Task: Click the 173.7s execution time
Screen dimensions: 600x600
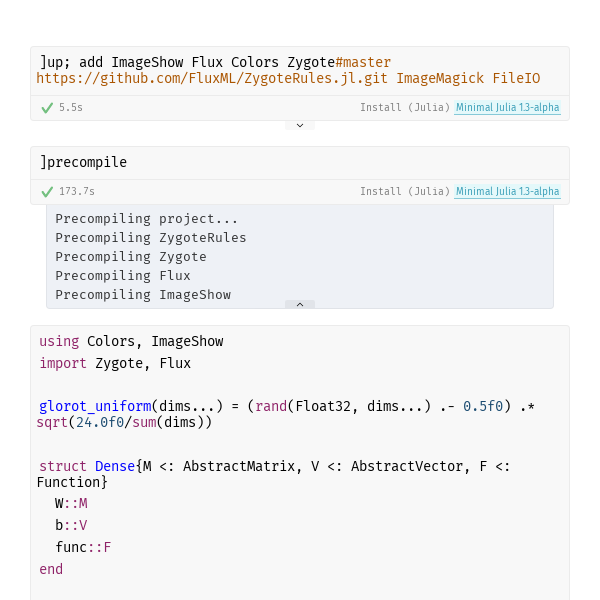Action: [77, 191]
